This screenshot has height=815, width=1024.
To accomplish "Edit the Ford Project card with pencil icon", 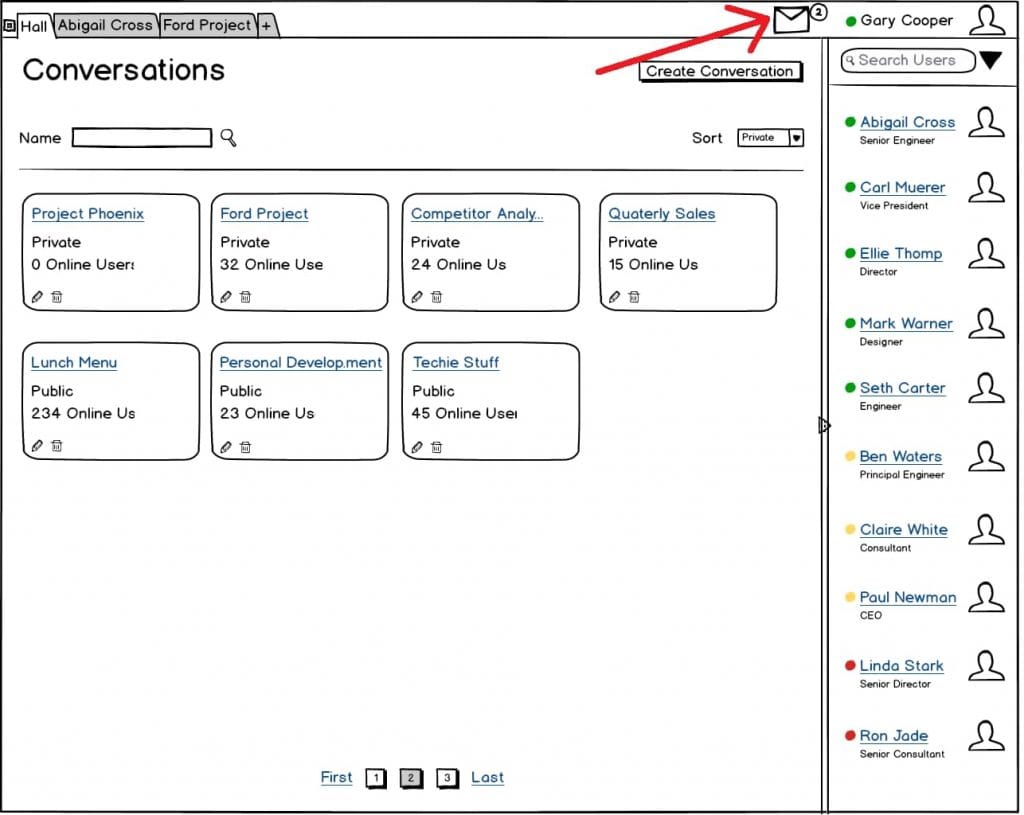I will [226, 297].
